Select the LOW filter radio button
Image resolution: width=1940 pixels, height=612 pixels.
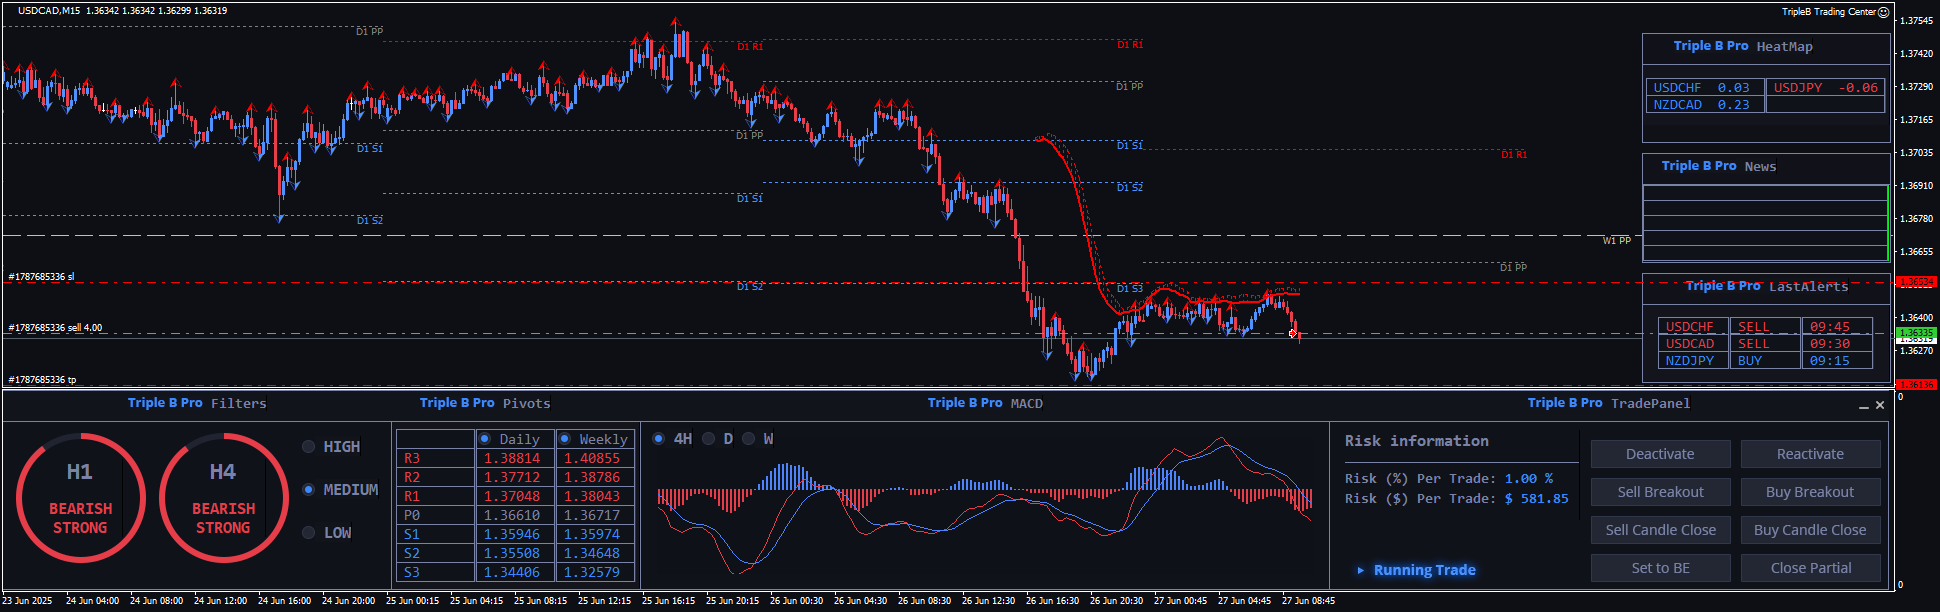(x=309, y=533)
